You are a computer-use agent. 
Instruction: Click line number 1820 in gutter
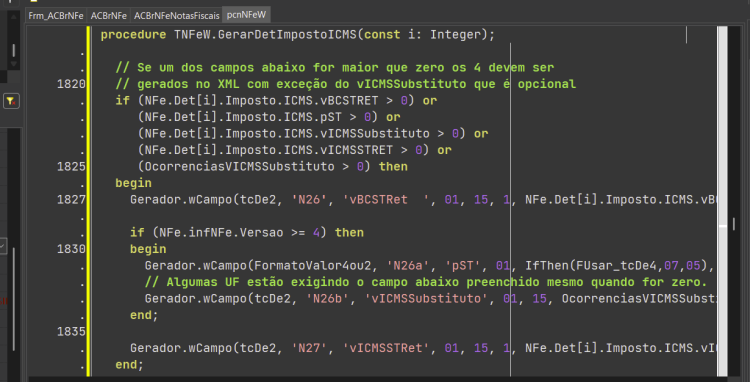(x=71, y=85)
